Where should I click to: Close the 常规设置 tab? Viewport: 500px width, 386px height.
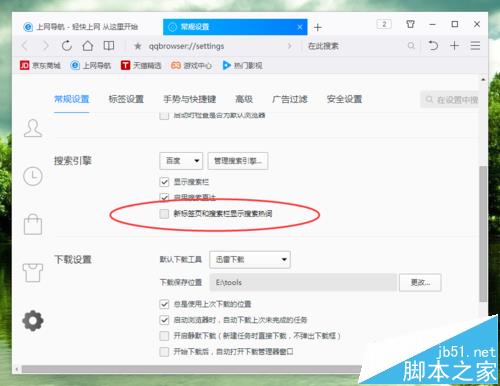point(300,27)
